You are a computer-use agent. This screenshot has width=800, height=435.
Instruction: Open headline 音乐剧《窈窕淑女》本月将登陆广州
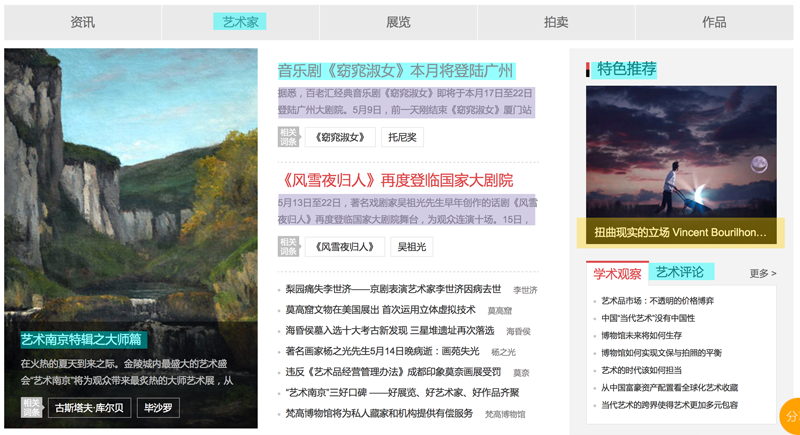tap(396, 71)
